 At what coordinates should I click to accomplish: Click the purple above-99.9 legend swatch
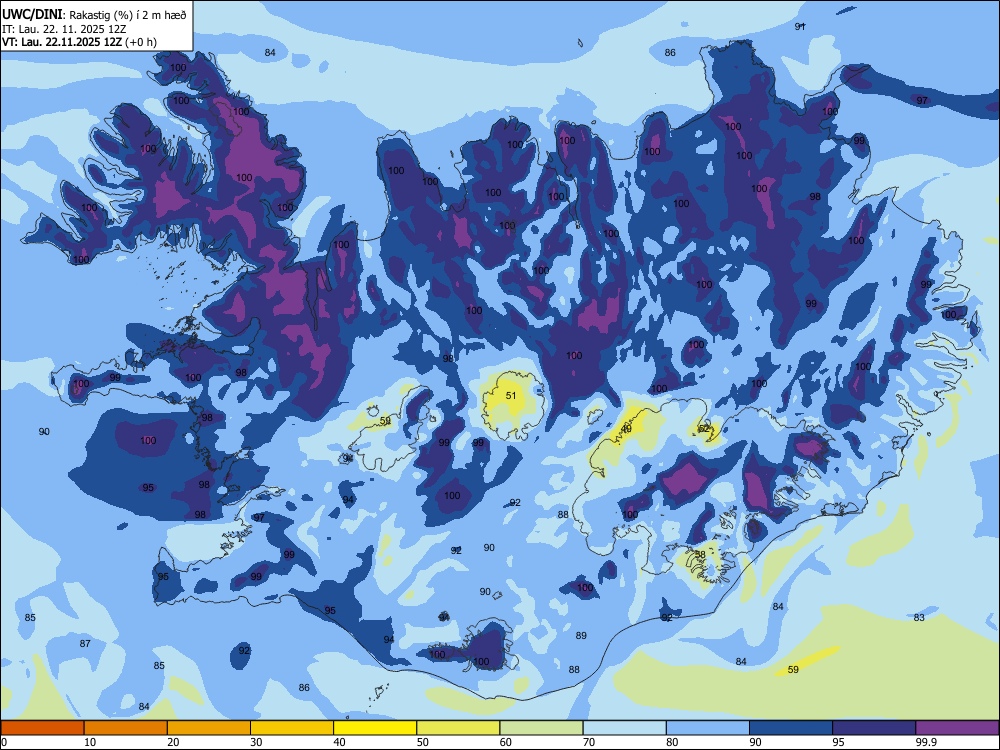pyautogui.click(x=957, y=728)
